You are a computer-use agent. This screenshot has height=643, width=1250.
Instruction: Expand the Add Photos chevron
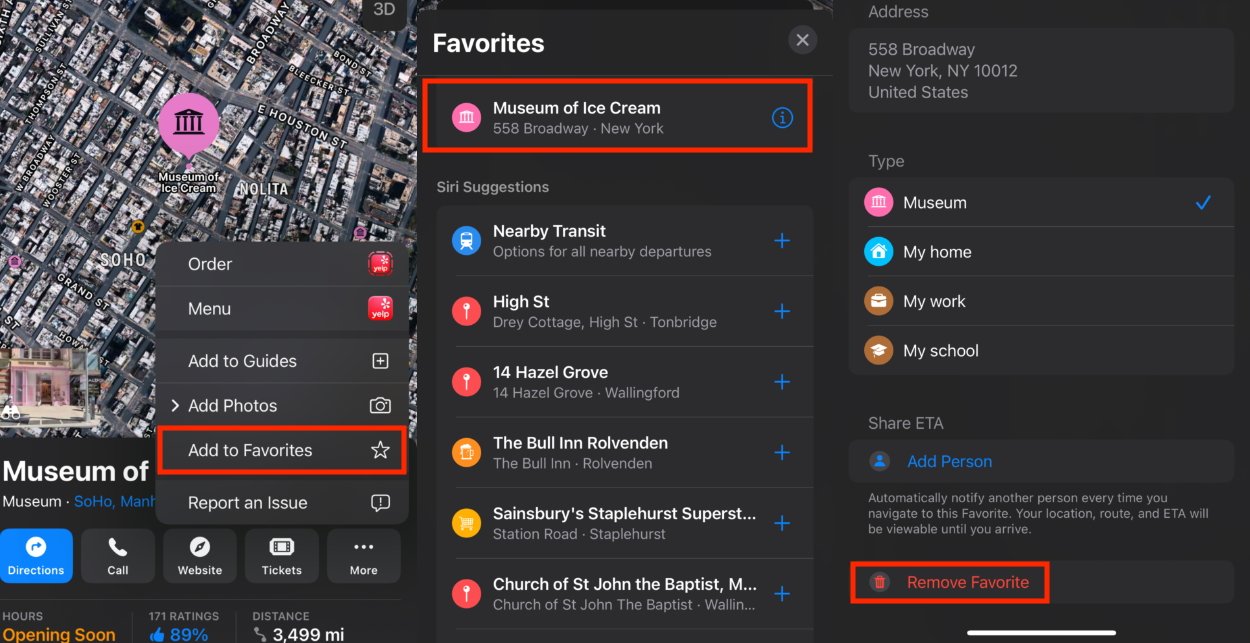tap(175, 405)
